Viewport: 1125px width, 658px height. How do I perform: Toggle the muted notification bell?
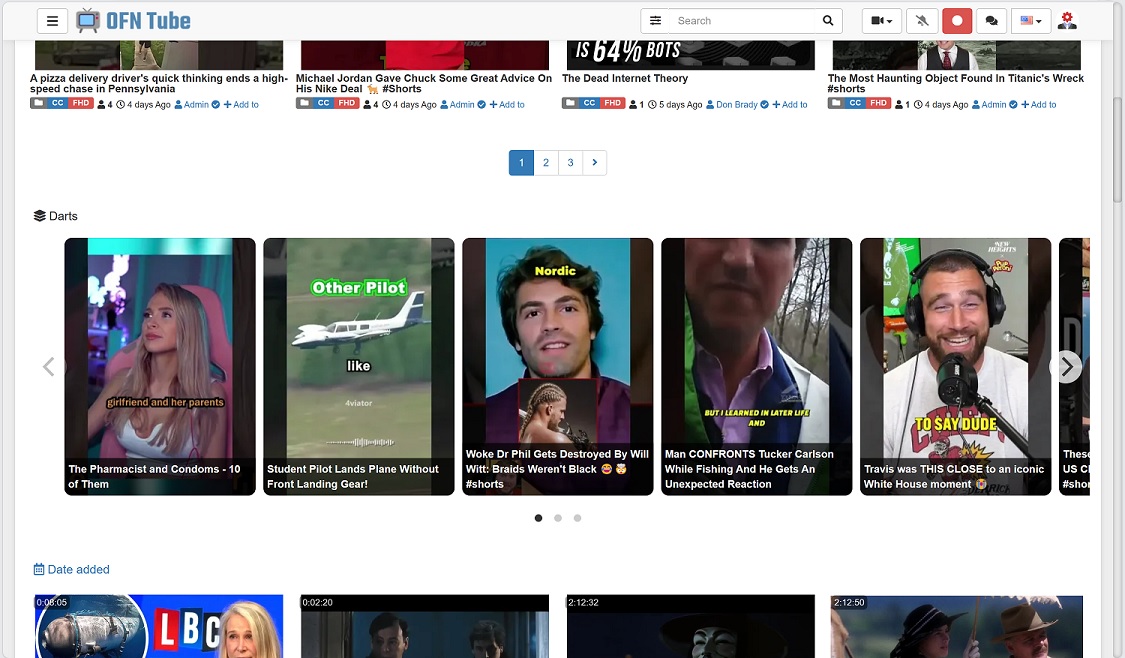pyautogui.click(x=922, y=20)
